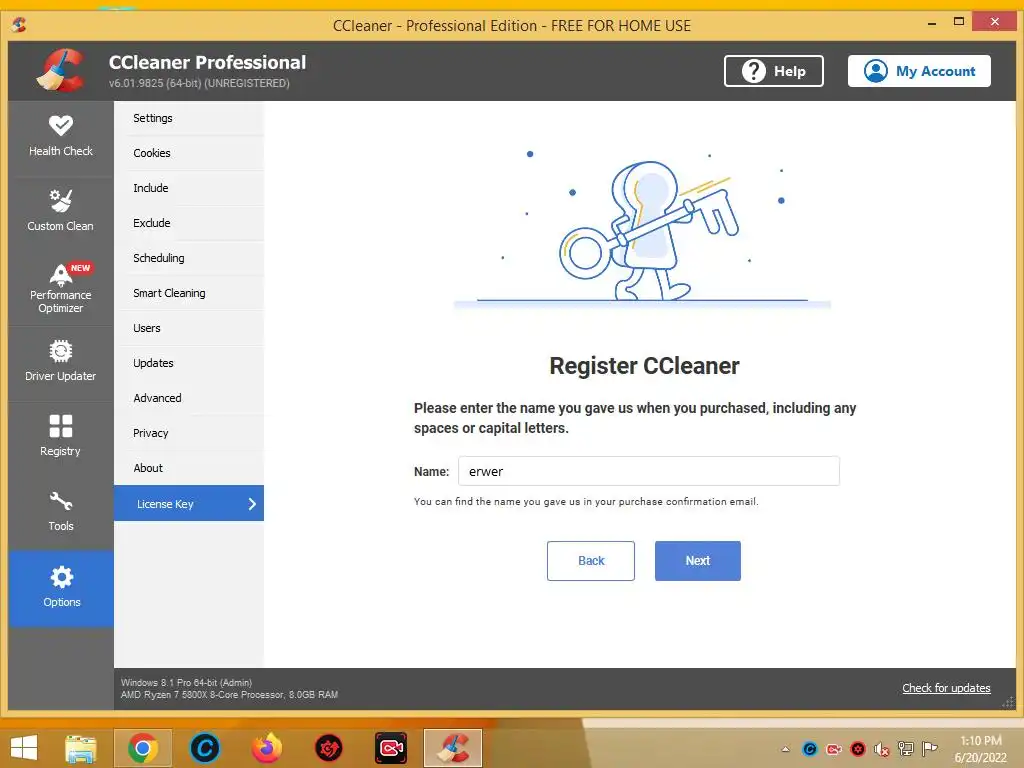Open My Account
1024x768 pixels.
[x=919, y=71]
